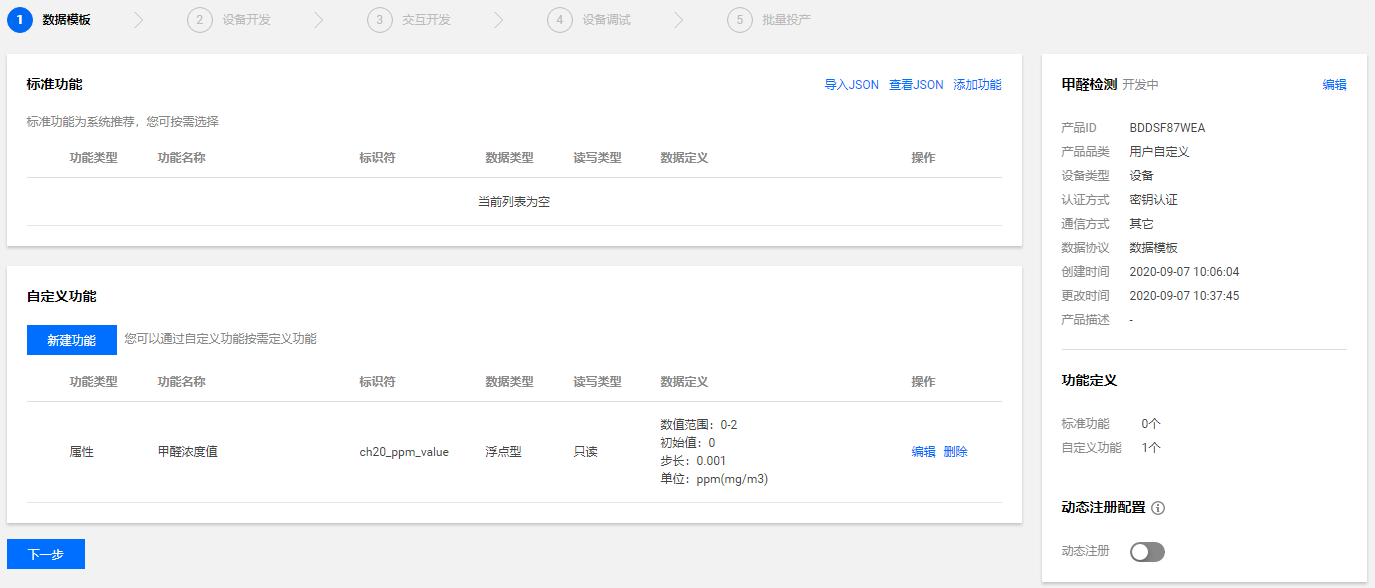Click the 单位：ppm(mg/m3) text

coord(714,479)
